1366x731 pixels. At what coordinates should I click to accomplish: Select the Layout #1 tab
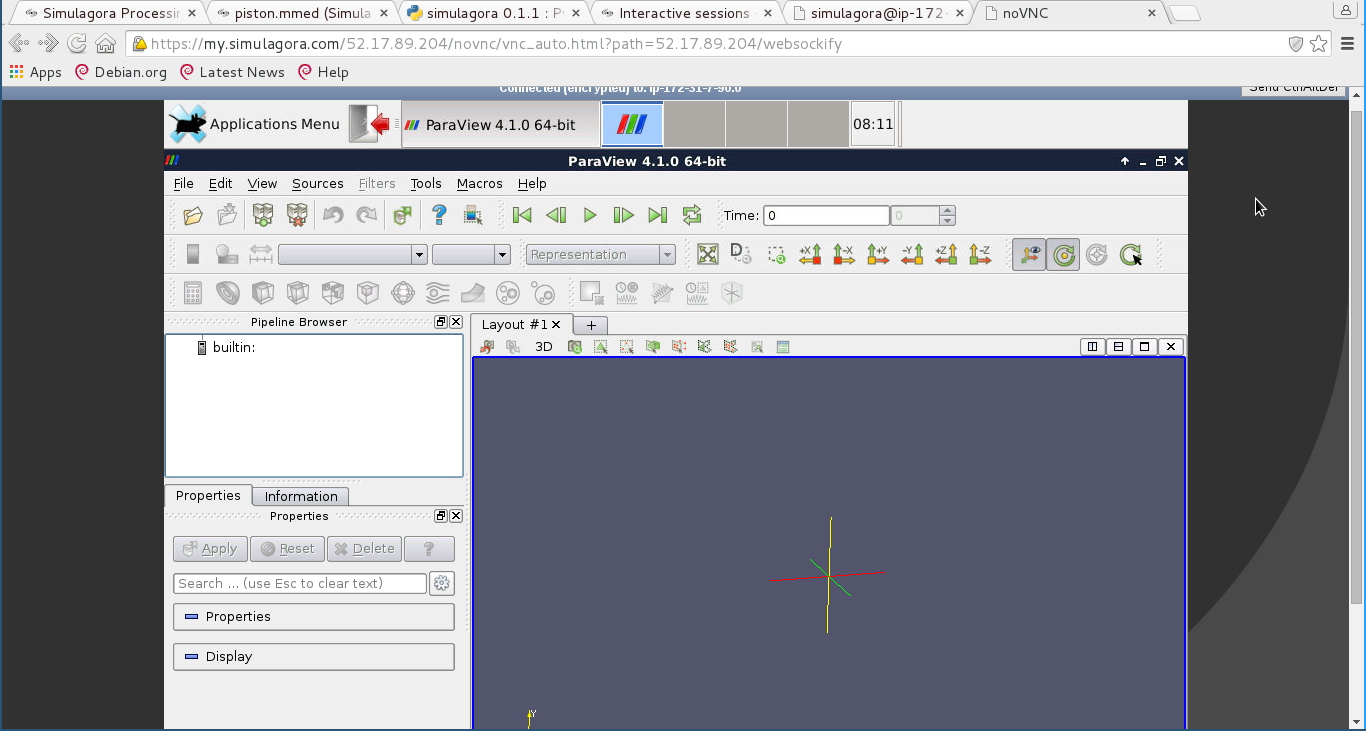point(521,324)
